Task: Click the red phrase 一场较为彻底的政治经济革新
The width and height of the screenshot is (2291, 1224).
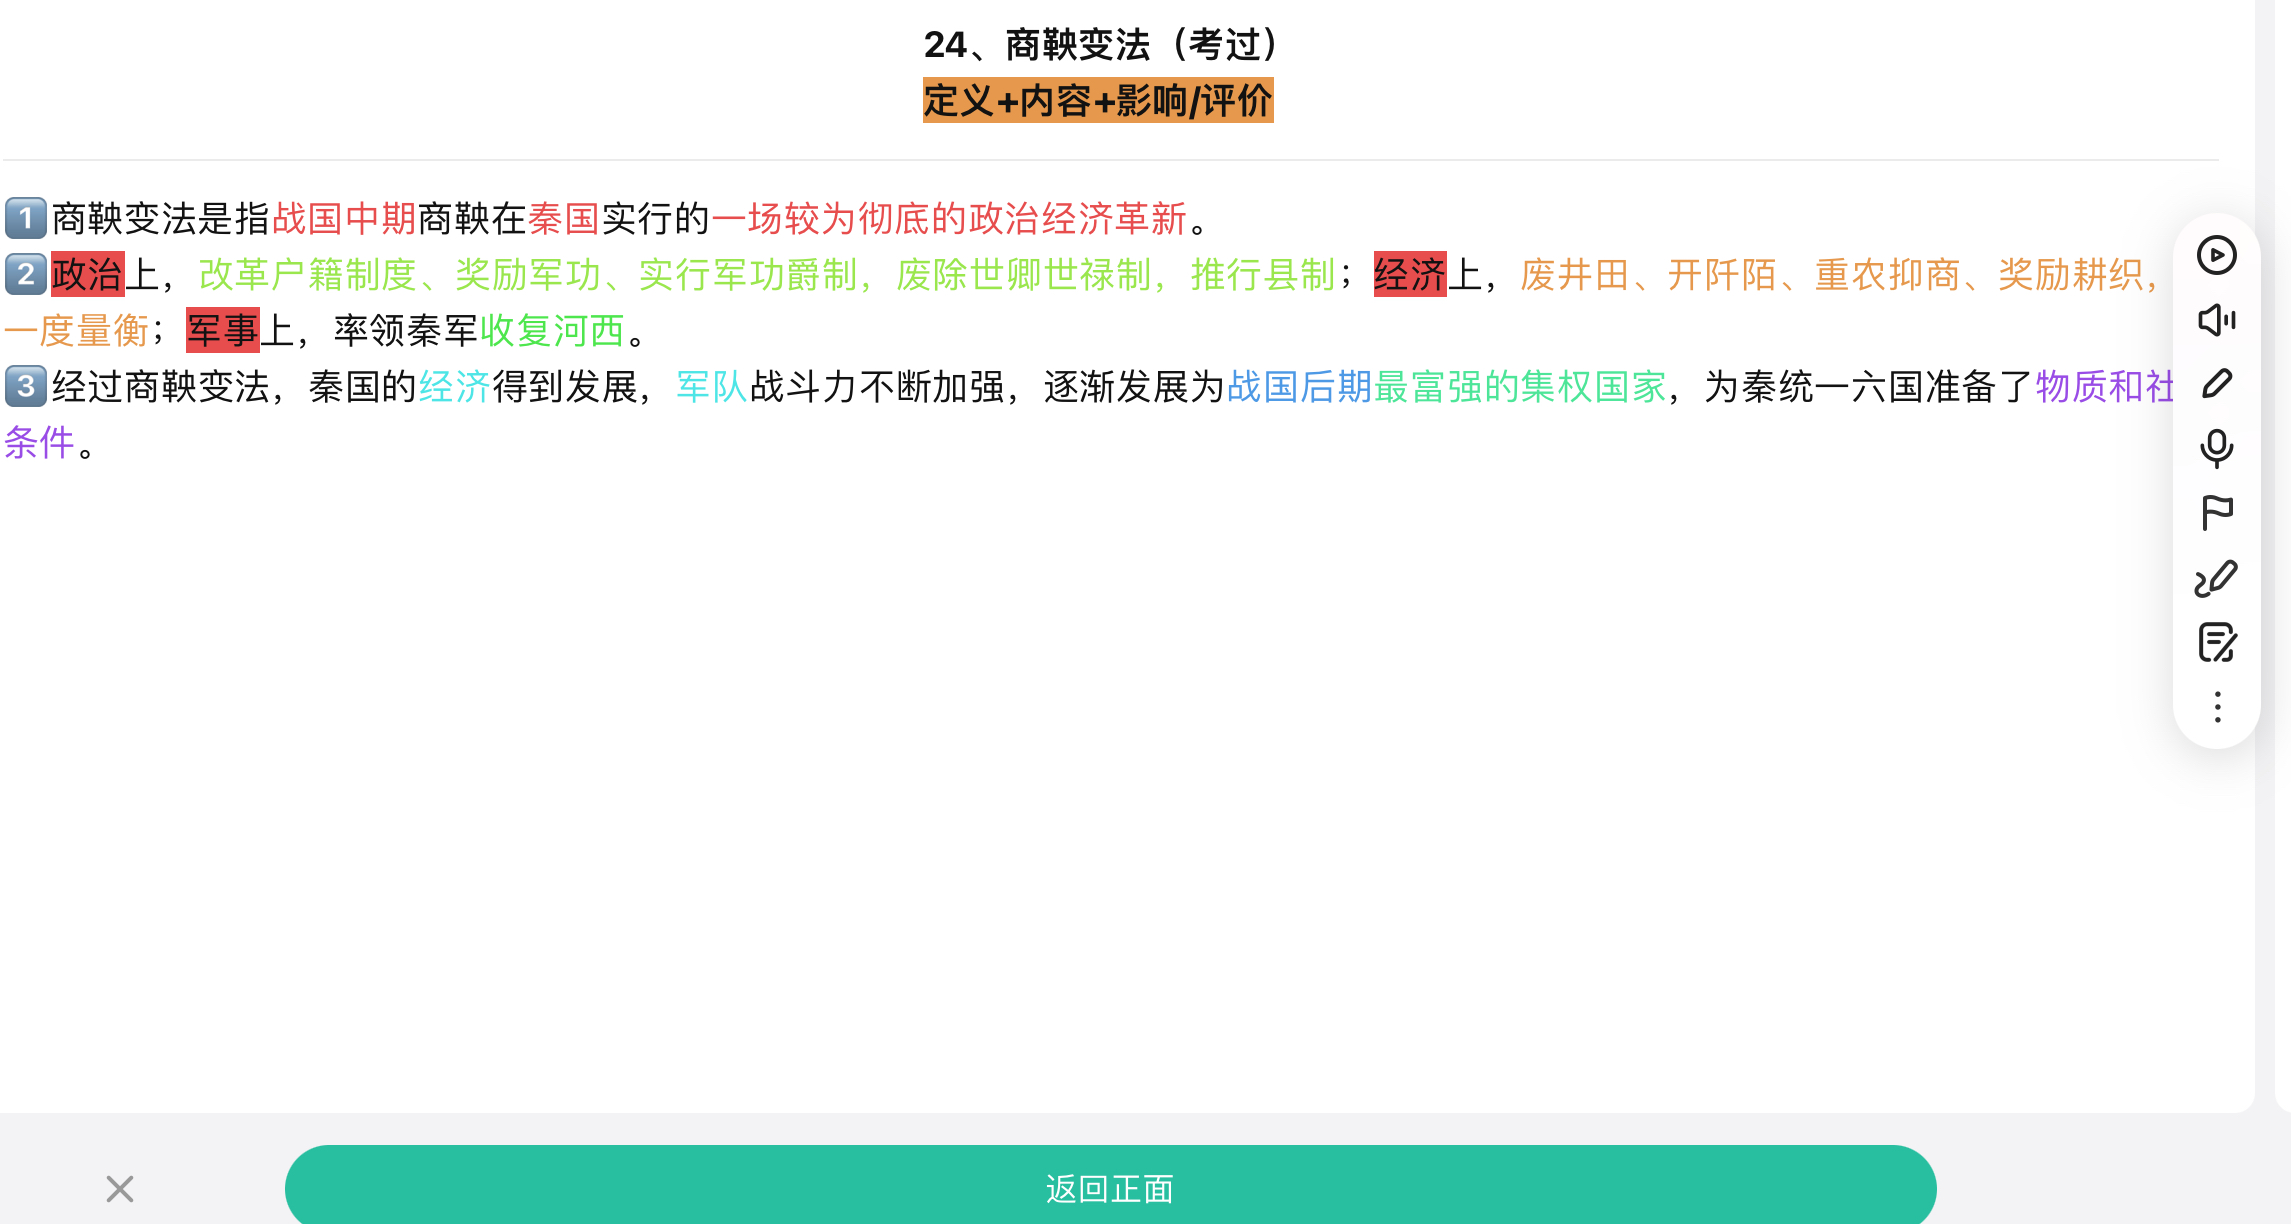Action: point(949,218)
